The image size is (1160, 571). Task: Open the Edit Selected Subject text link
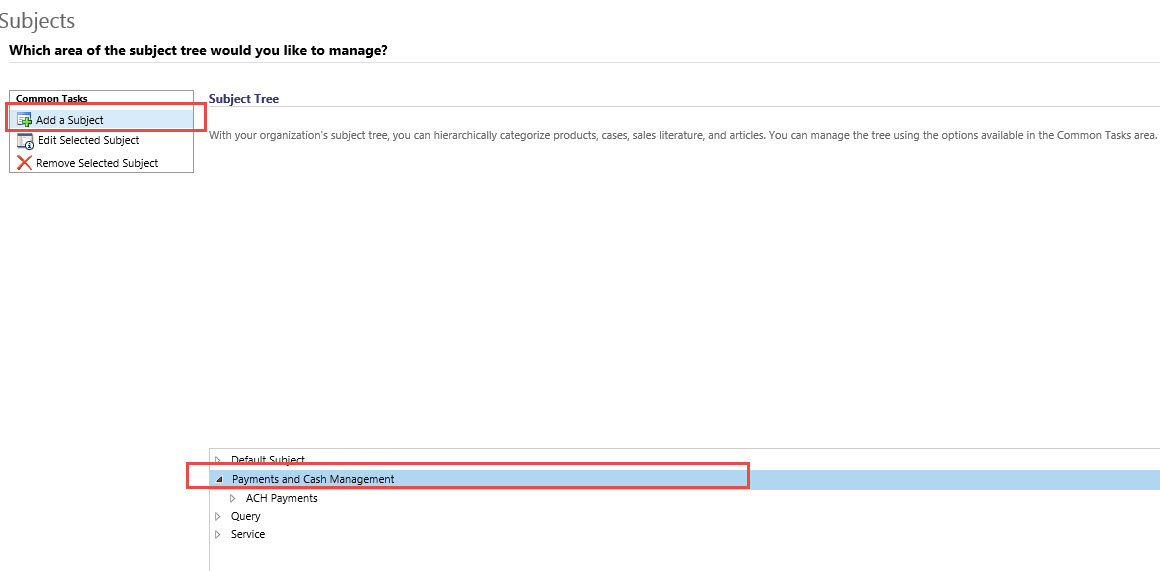click(x=88, y=141)
